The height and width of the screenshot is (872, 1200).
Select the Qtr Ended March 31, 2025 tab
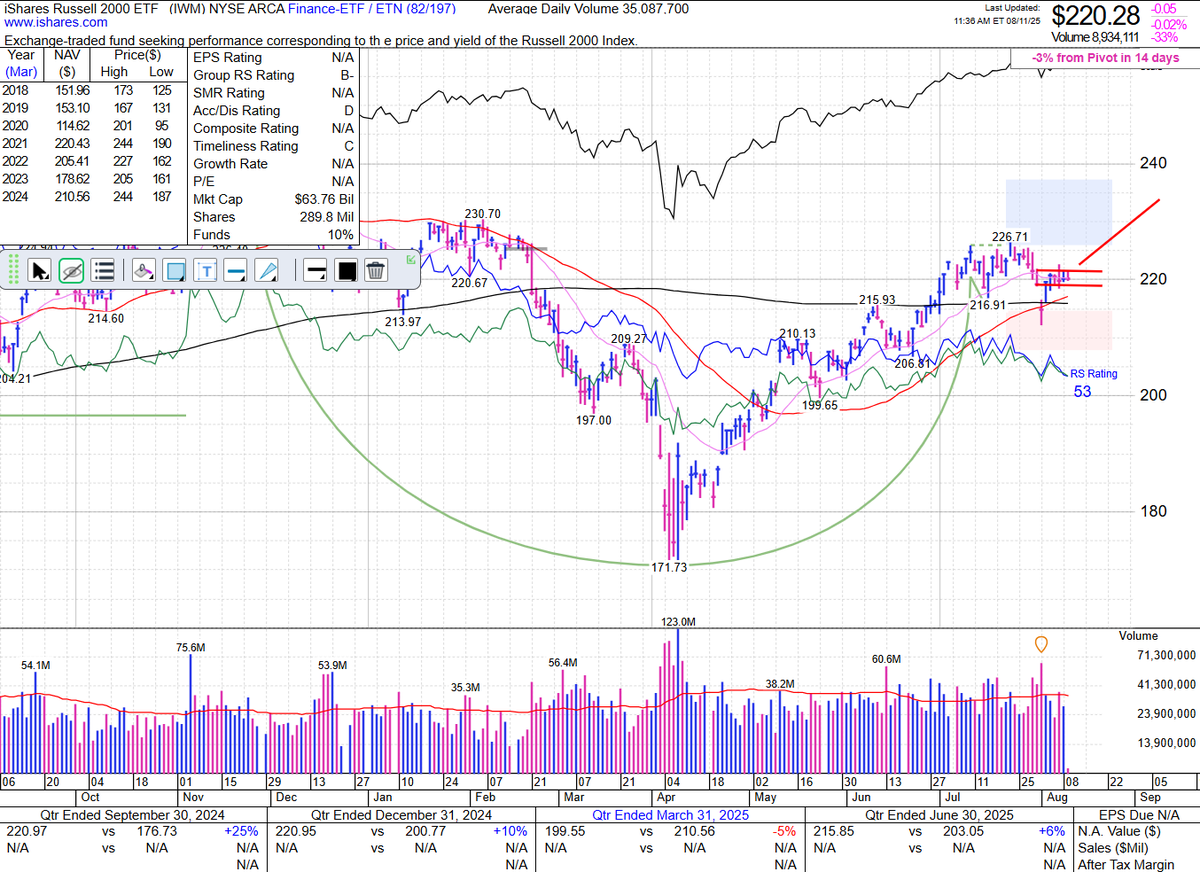tap(670, 815)
